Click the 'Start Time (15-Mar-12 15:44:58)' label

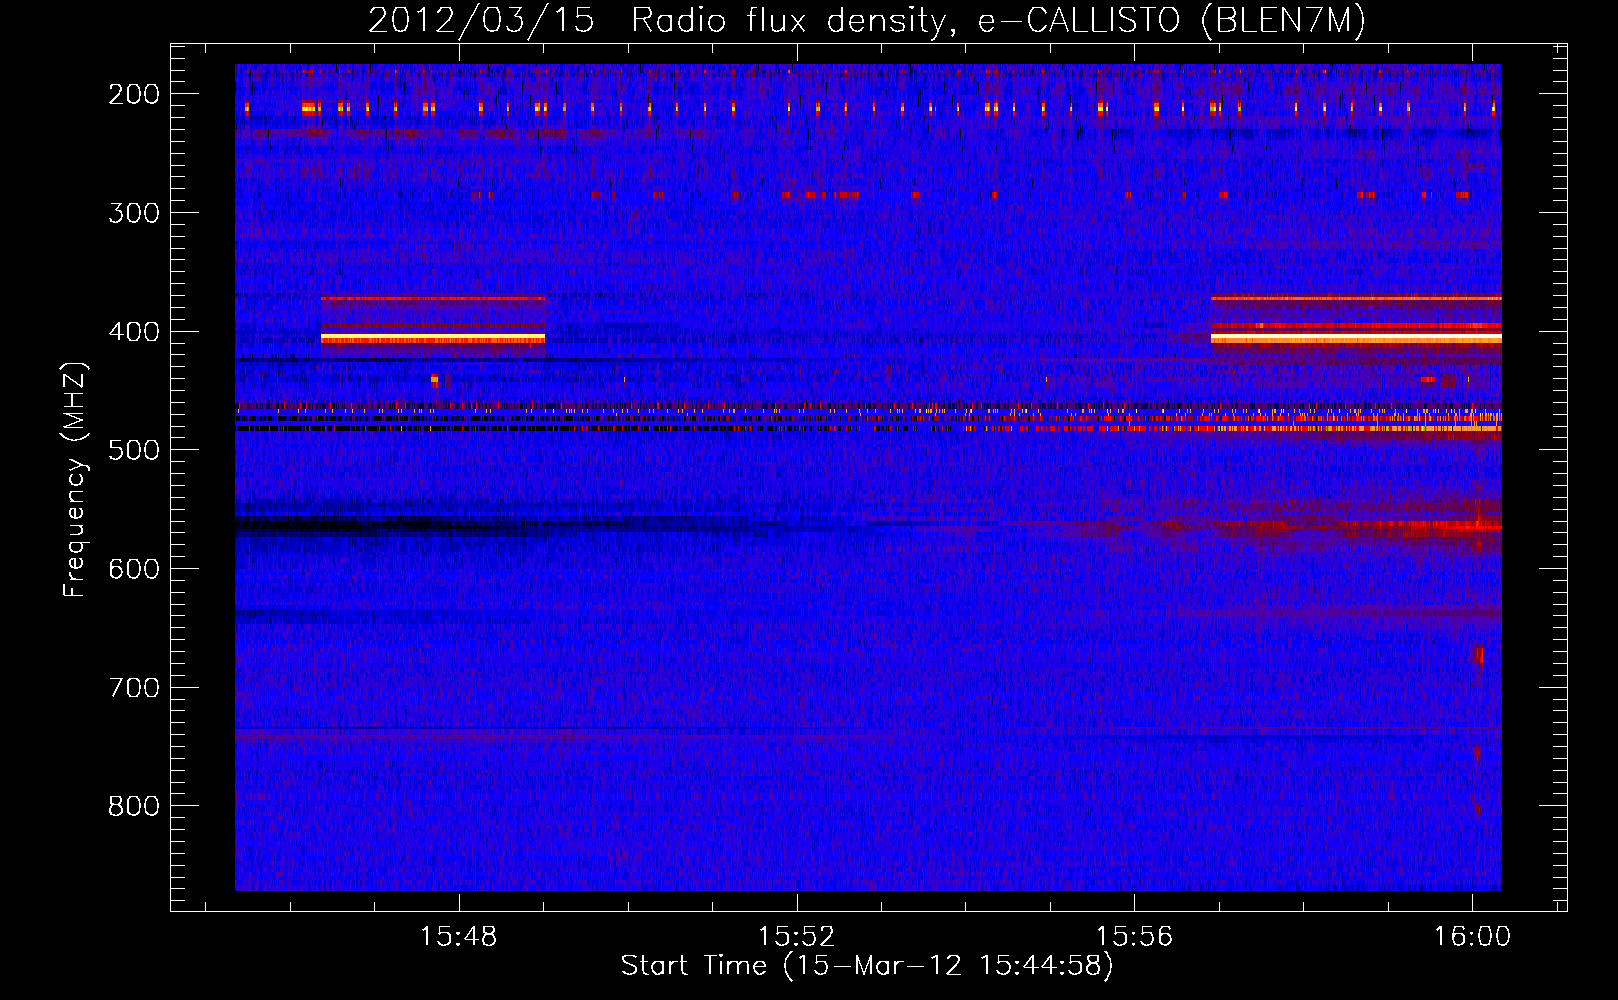[x=867, y=966]
